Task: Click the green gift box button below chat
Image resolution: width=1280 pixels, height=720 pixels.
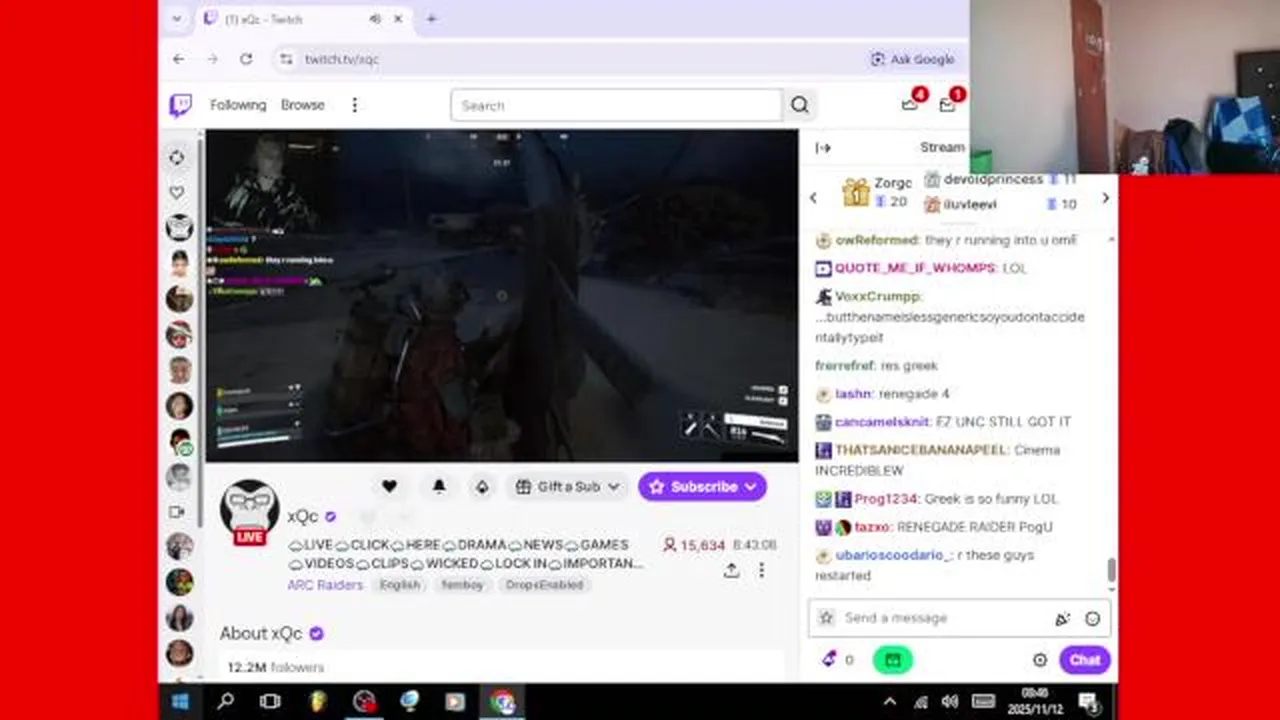Action: coord(892,659)
